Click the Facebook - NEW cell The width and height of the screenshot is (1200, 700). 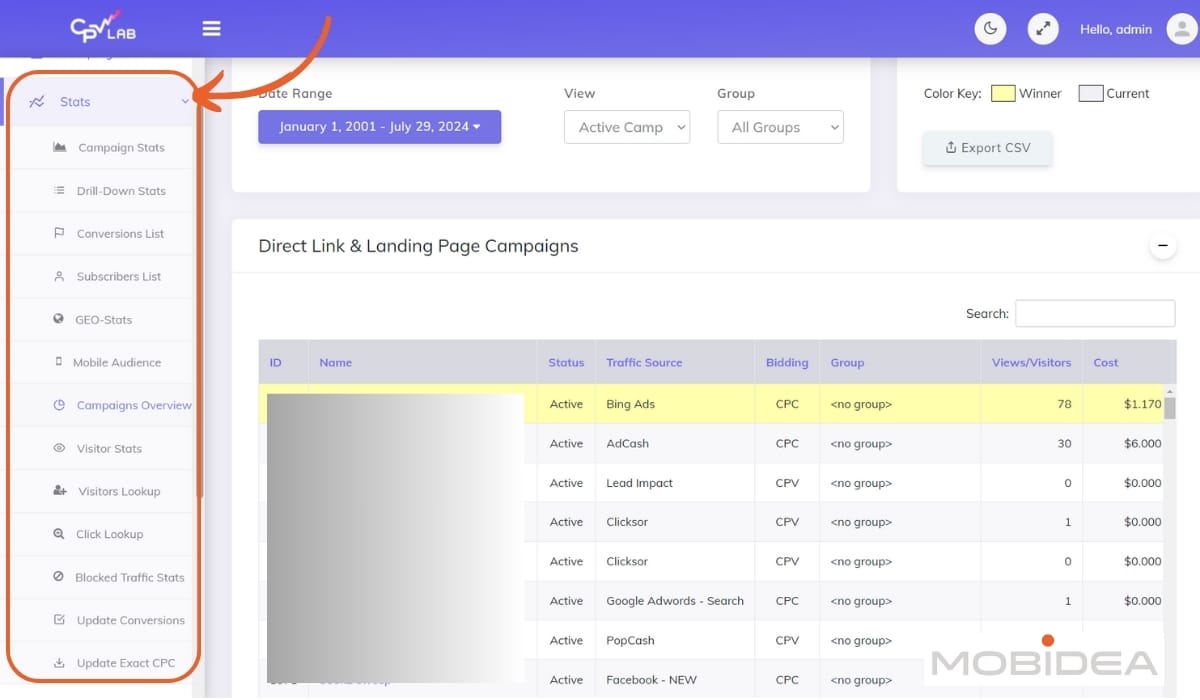[675, 680]
